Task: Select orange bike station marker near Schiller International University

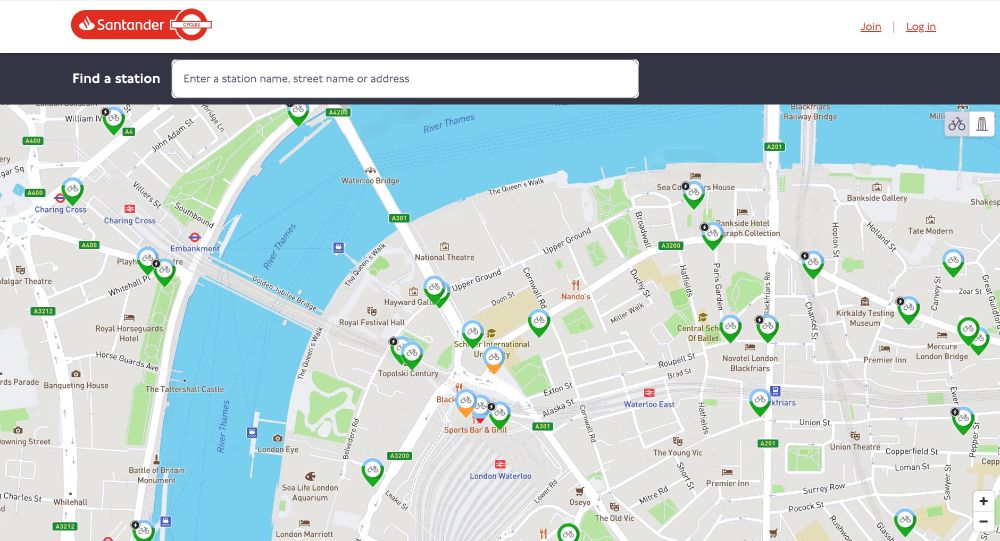Action: click(x=493, y=359)
